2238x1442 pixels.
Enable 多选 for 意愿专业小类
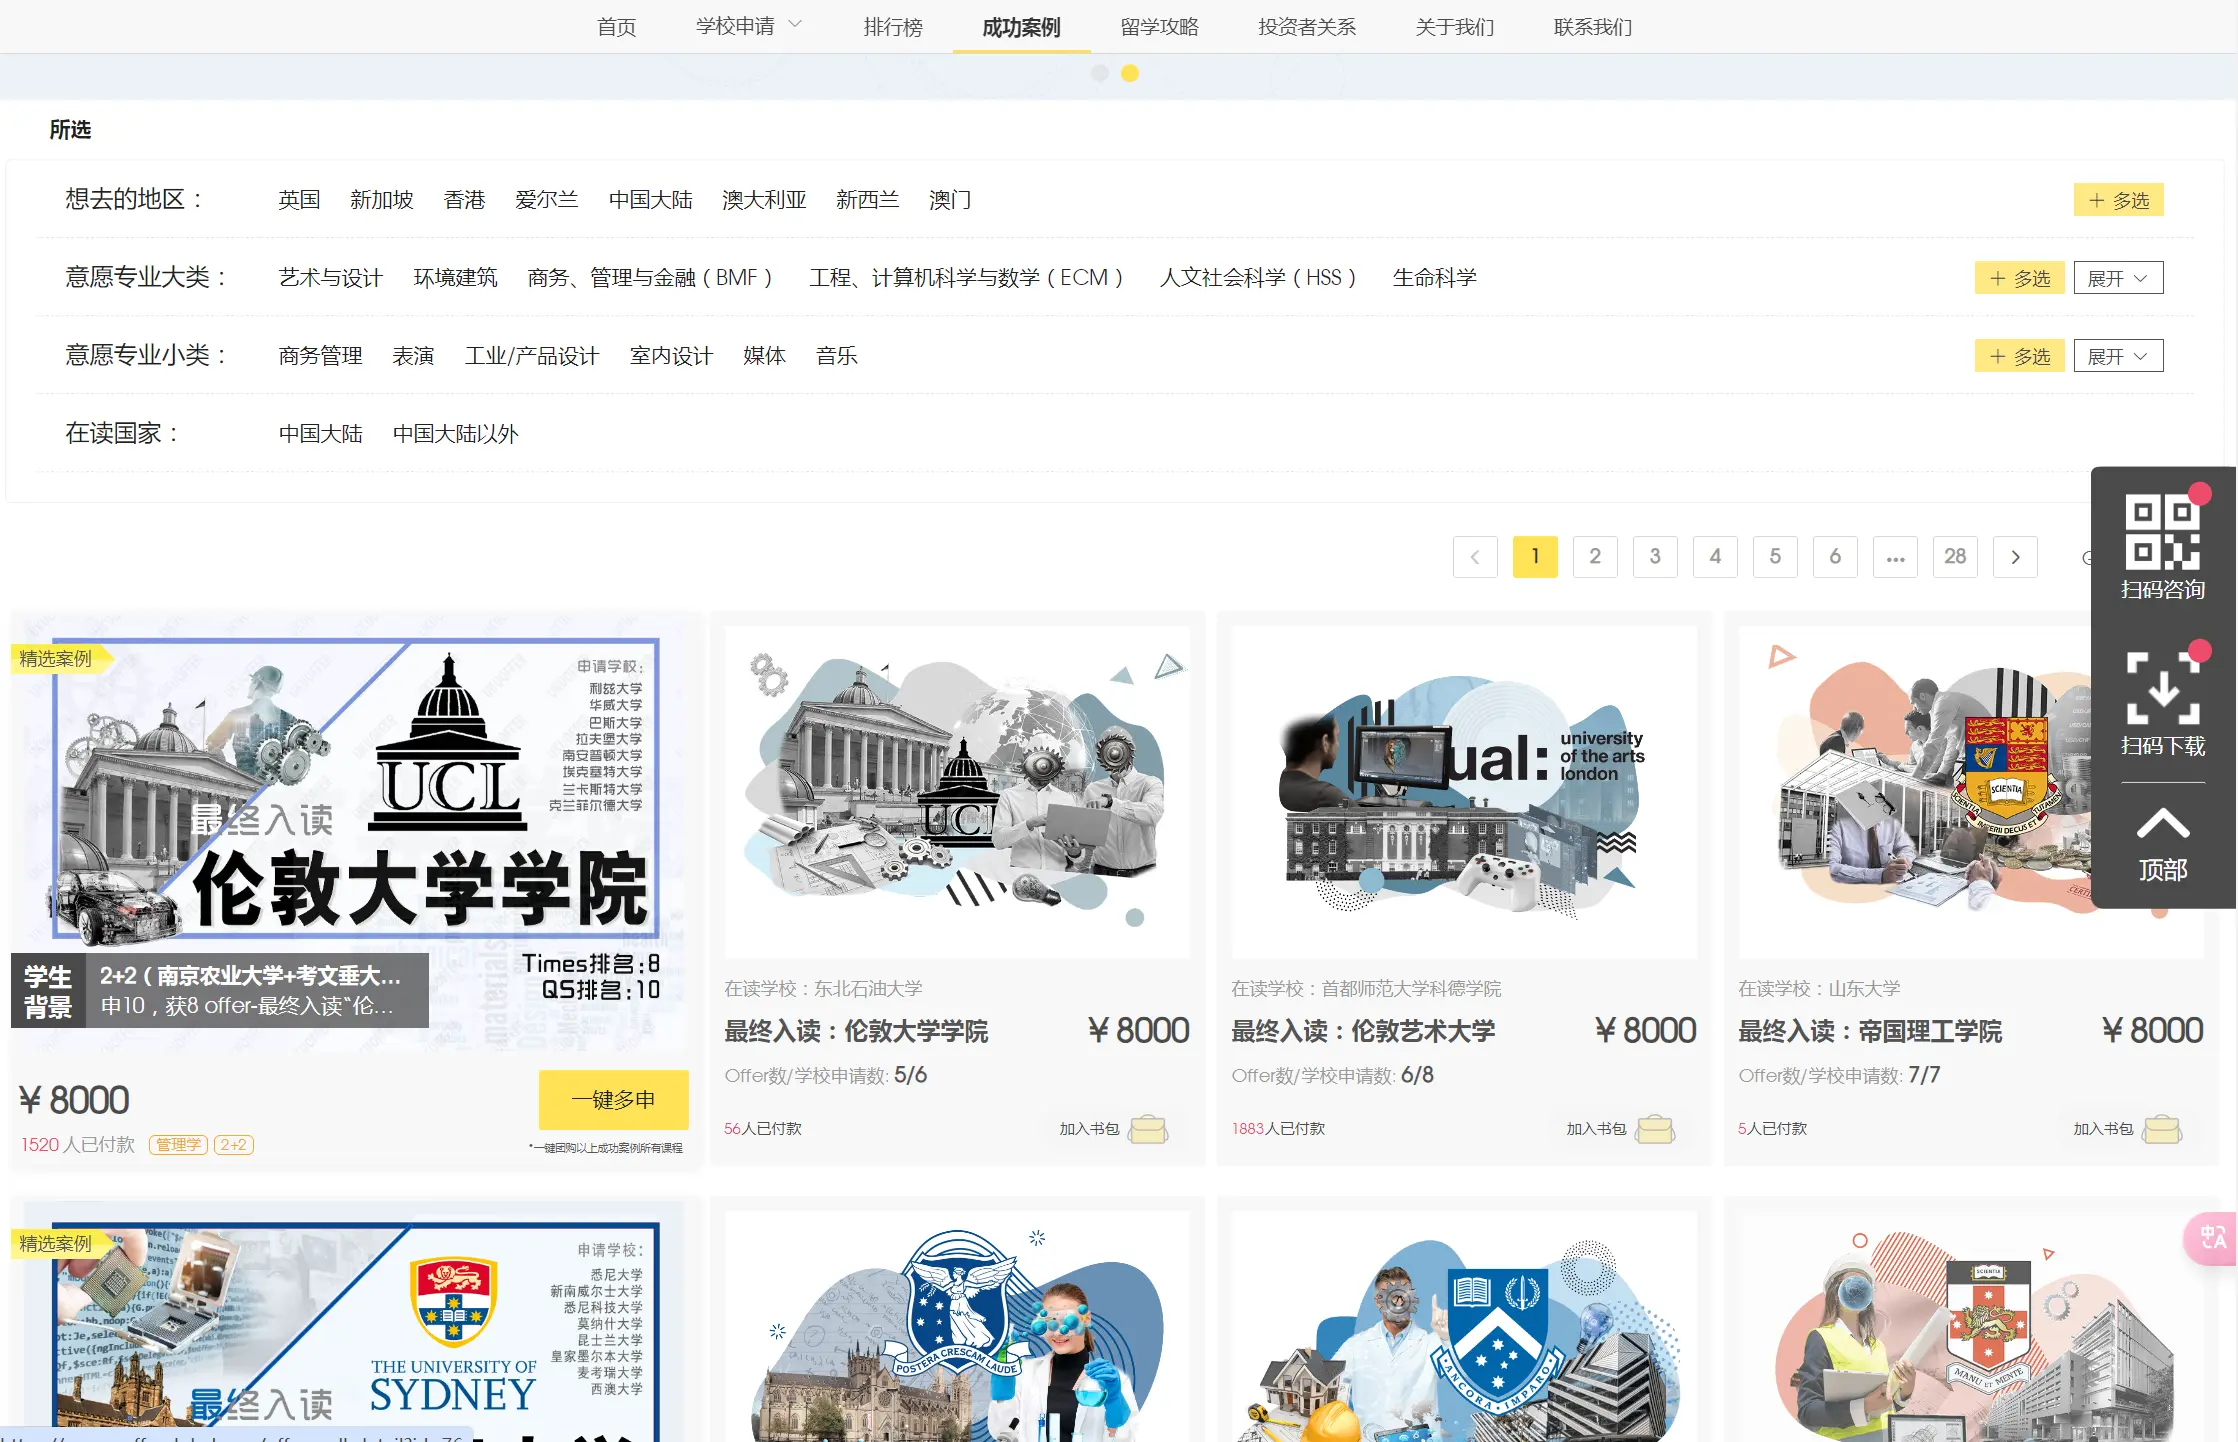[x=2019, y=356]
